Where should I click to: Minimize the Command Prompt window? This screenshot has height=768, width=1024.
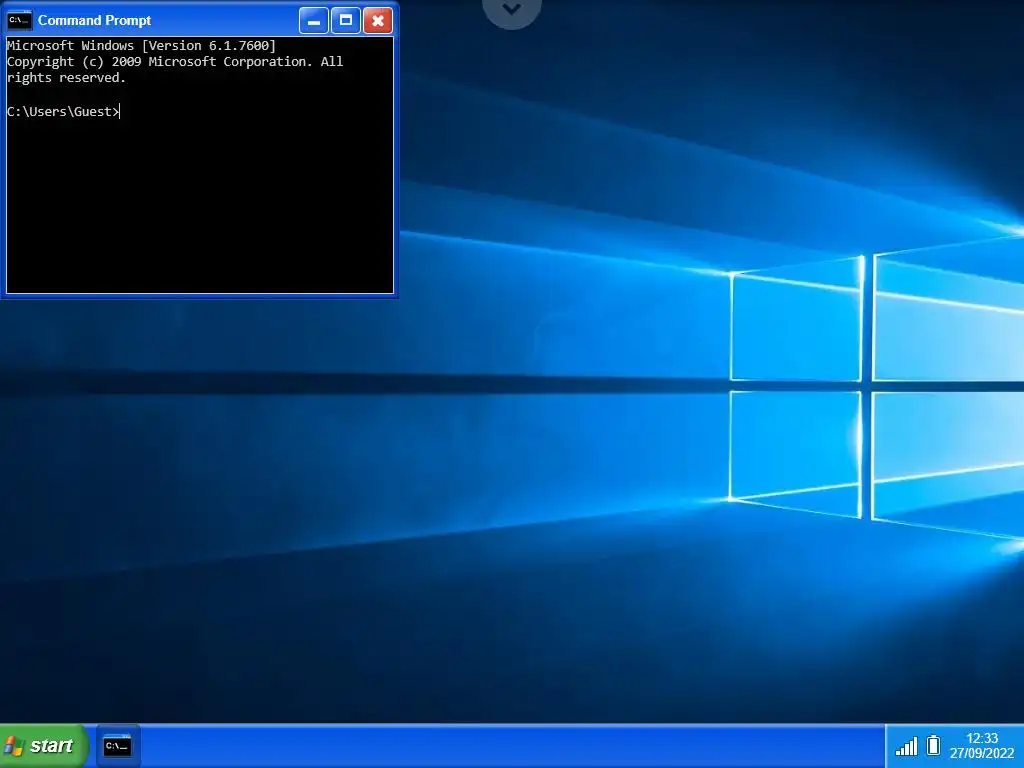(x=313, y=20)
